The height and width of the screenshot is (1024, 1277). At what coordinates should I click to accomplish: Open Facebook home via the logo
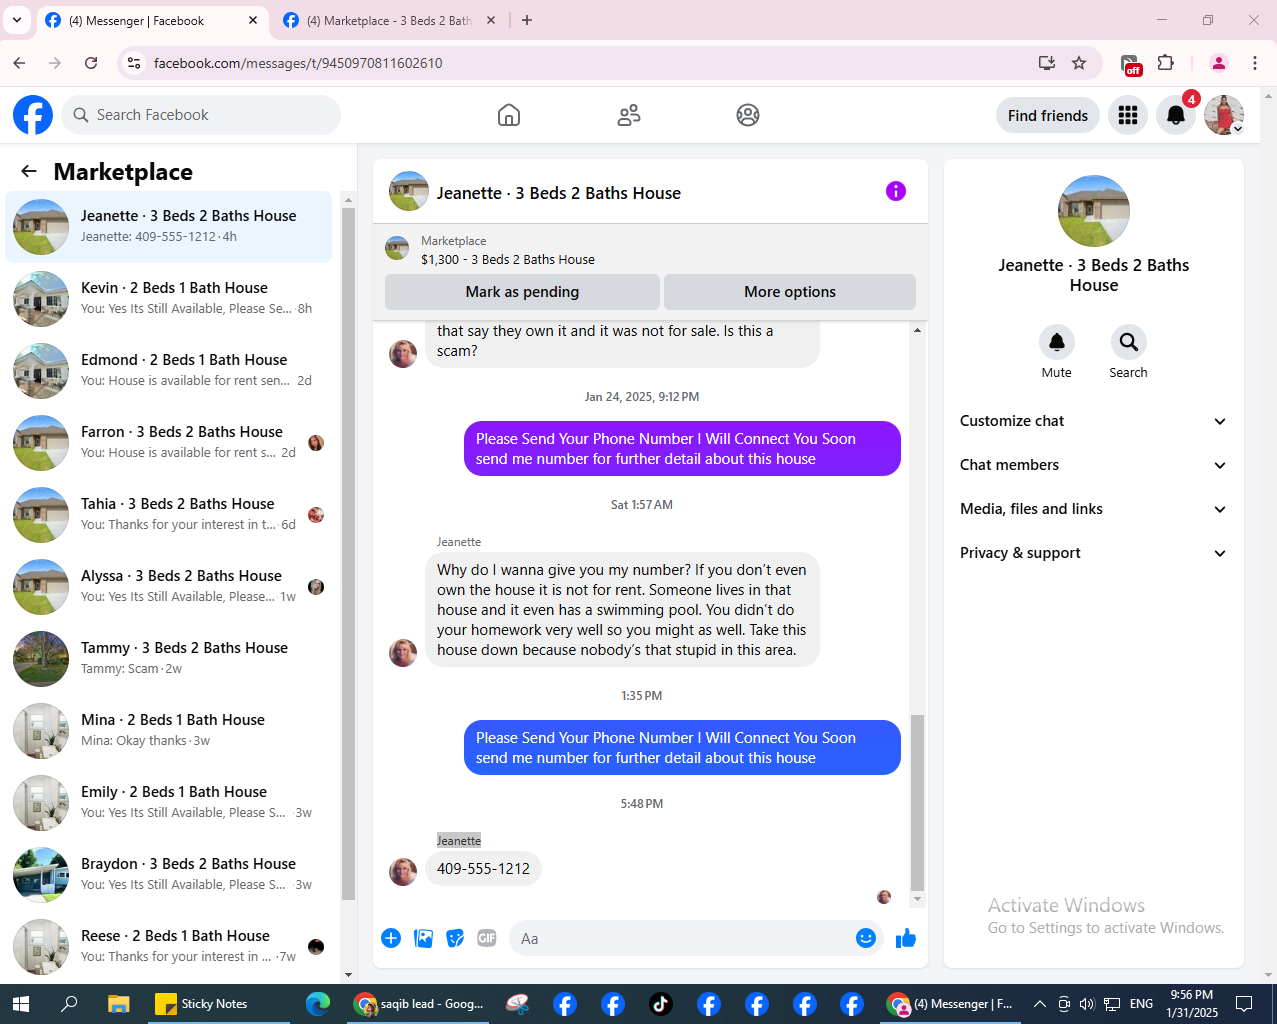tap(33, 115)
